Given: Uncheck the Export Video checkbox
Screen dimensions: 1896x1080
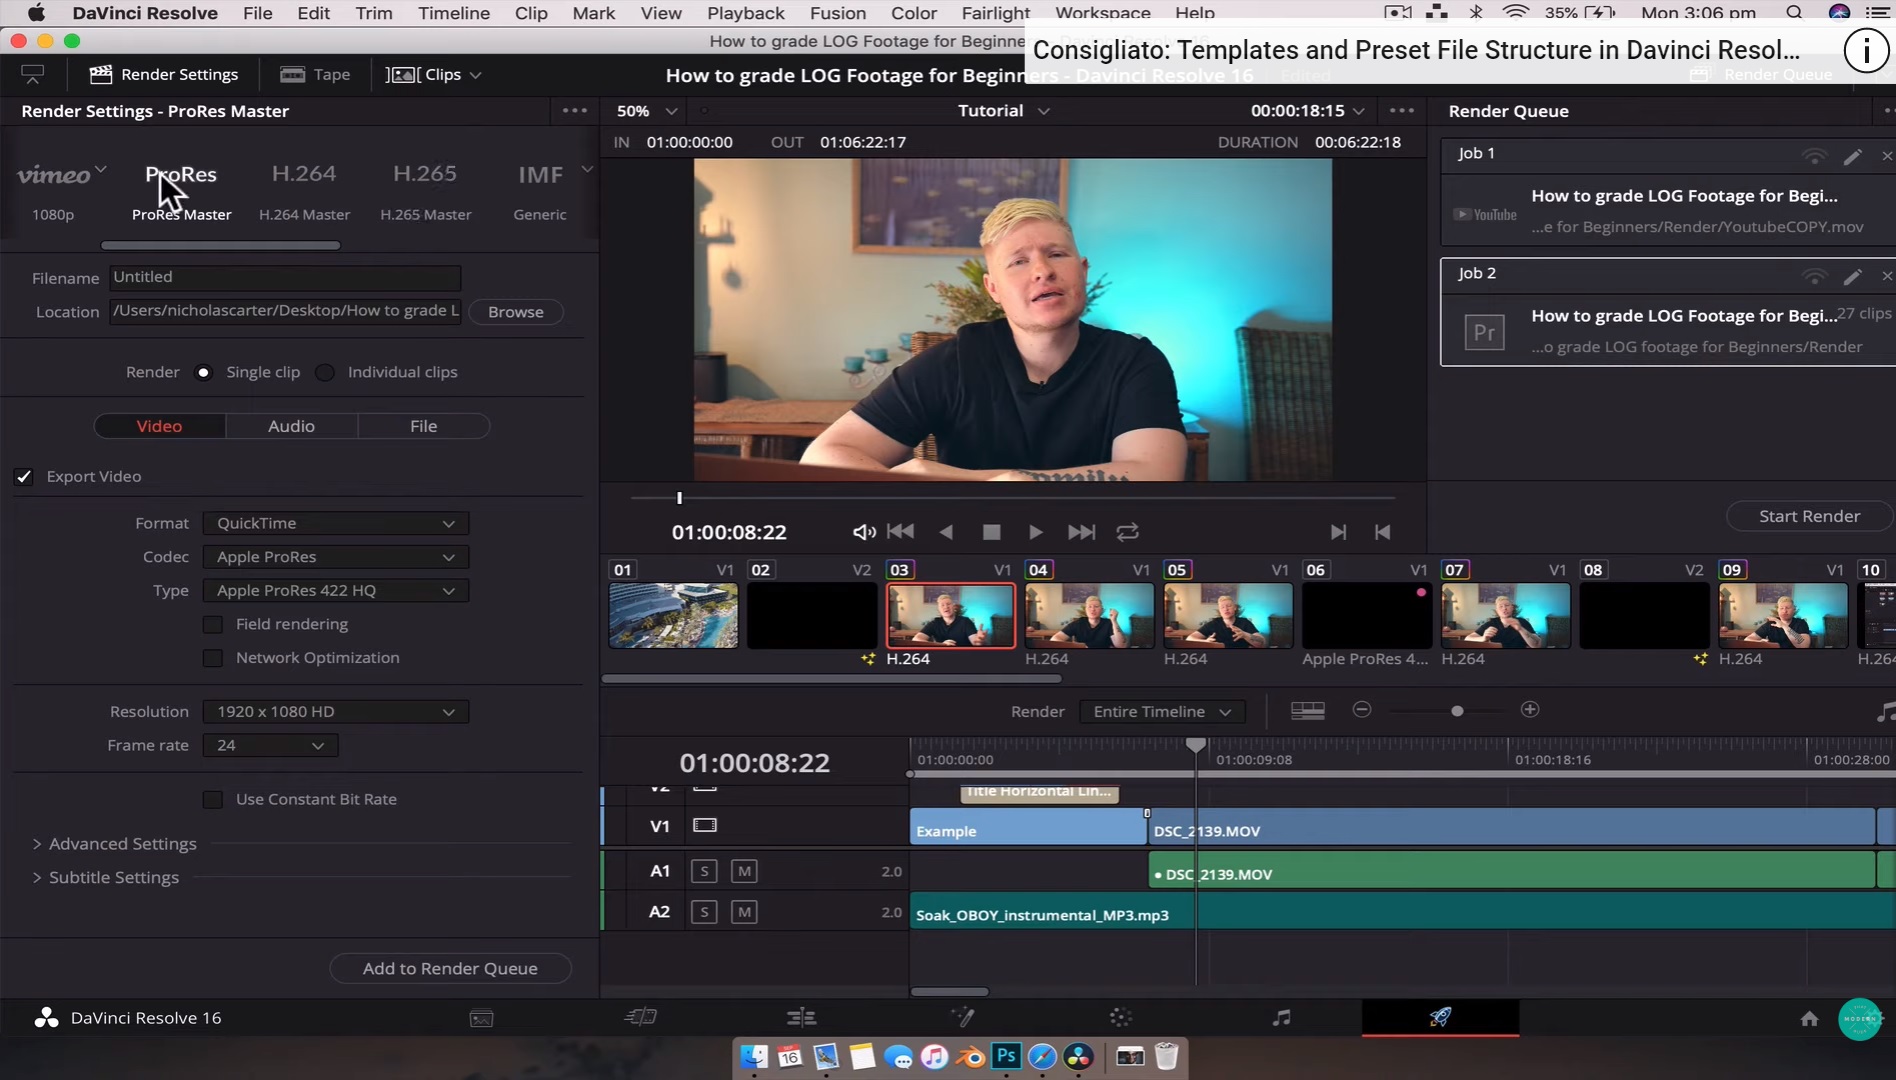Looking at the screenshot, I should (x=24, y=477).
